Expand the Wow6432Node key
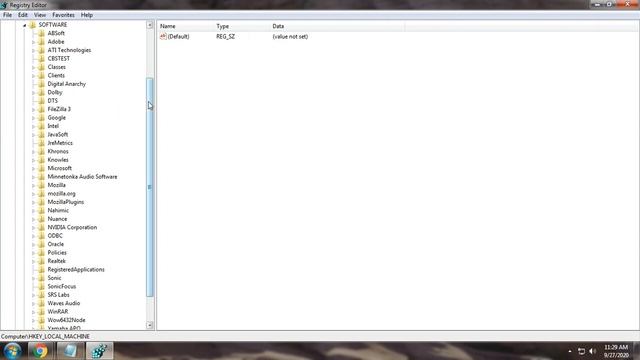This screenshot has width=640, height=360. 33,320
